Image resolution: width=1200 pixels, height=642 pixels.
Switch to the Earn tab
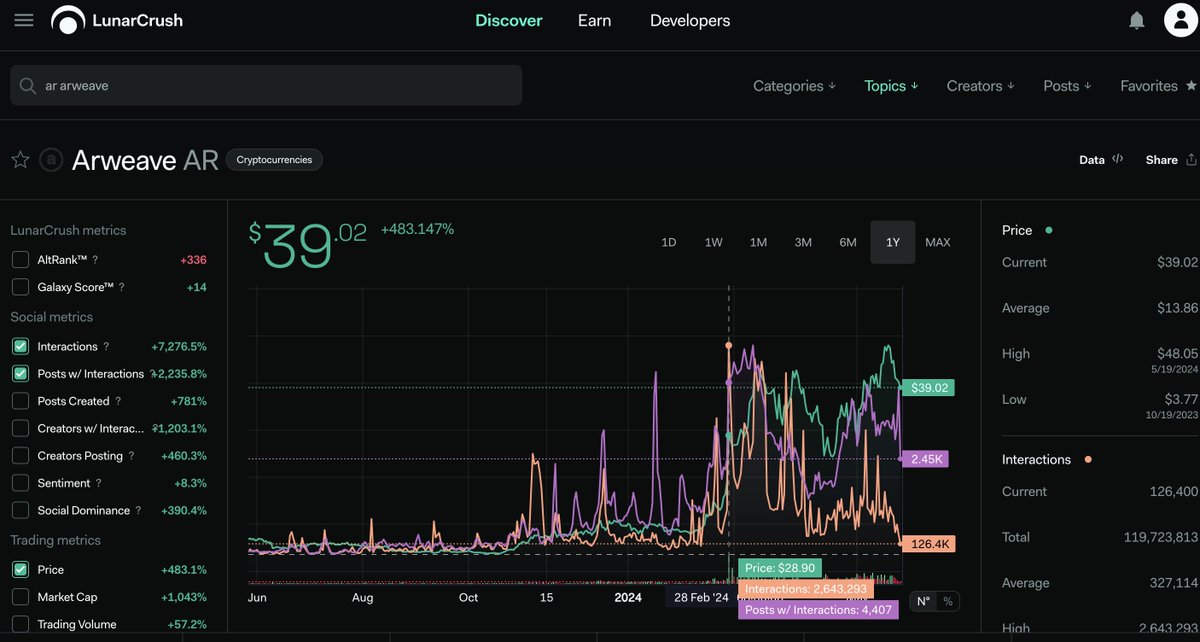594,20
